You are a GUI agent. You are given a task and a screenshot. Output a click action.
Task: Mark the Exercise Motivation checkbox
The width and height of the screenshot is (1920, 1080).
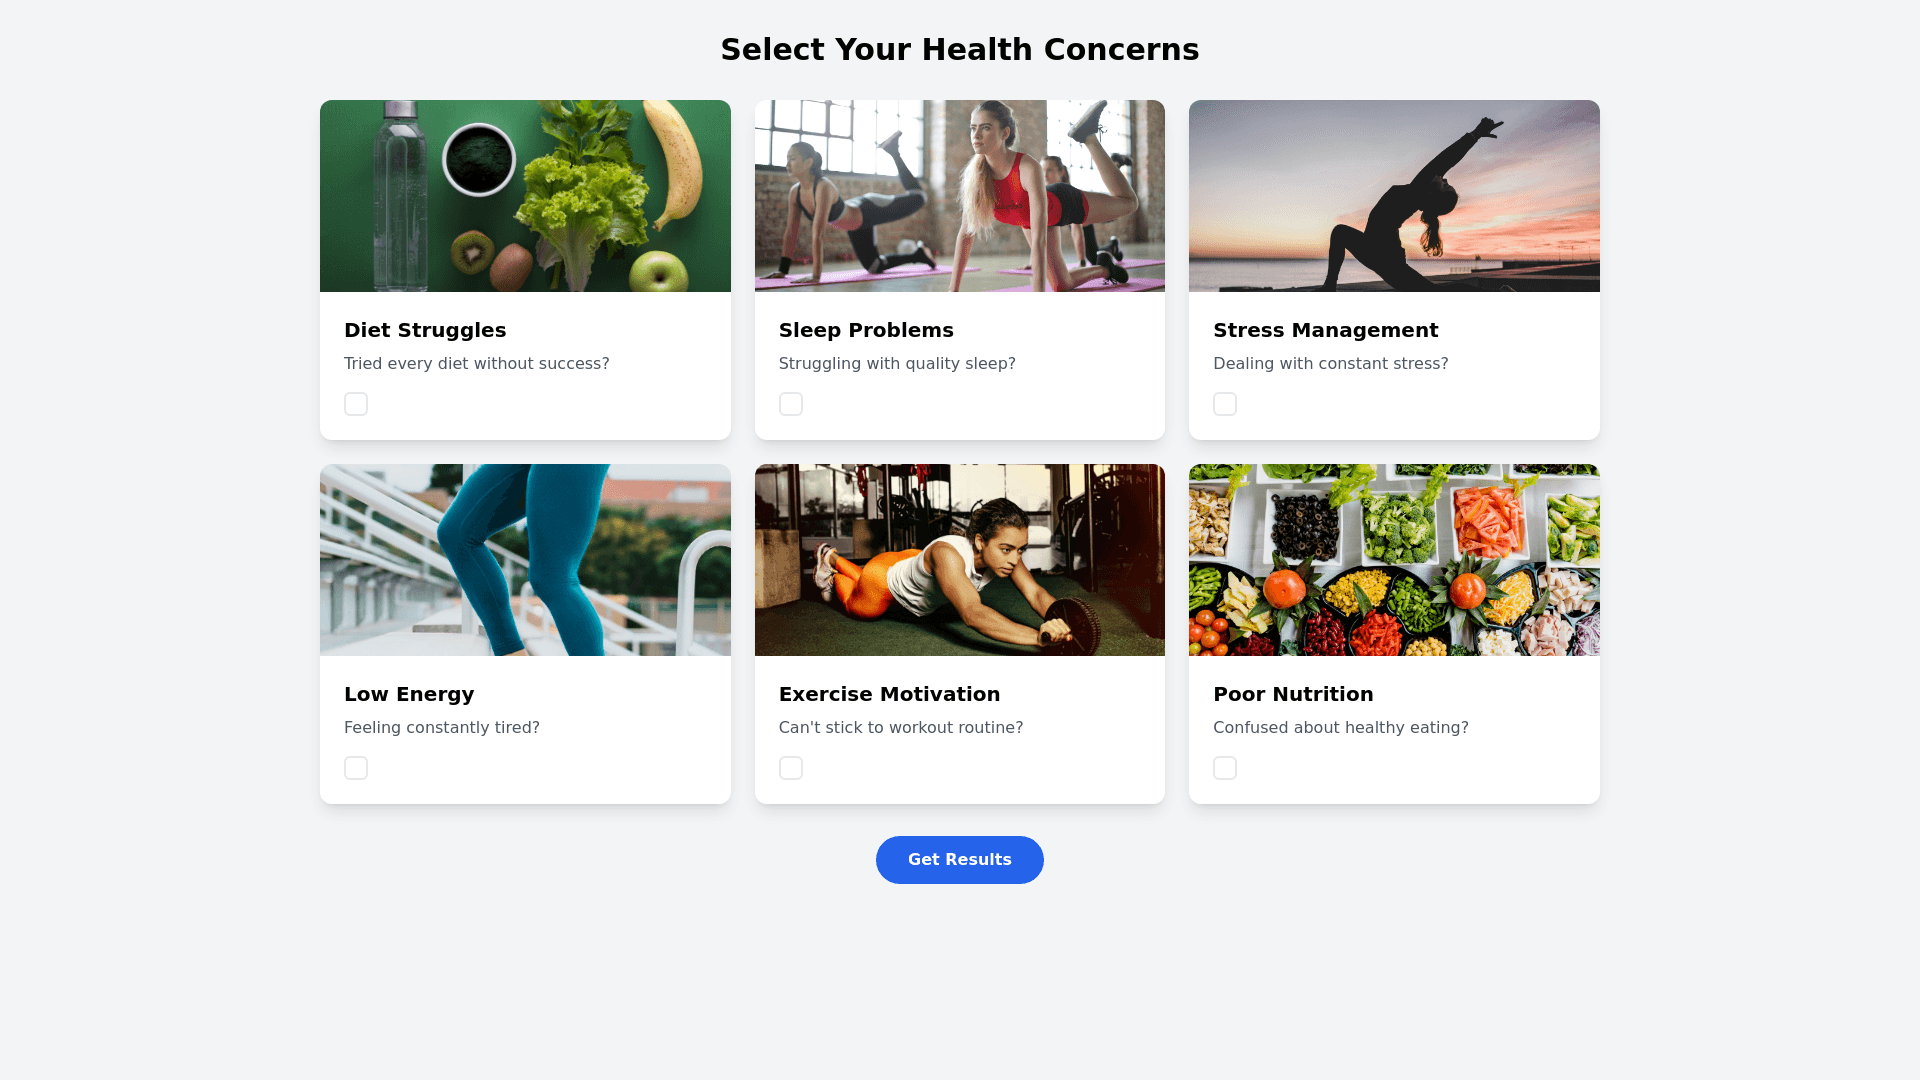click(791, 768)
